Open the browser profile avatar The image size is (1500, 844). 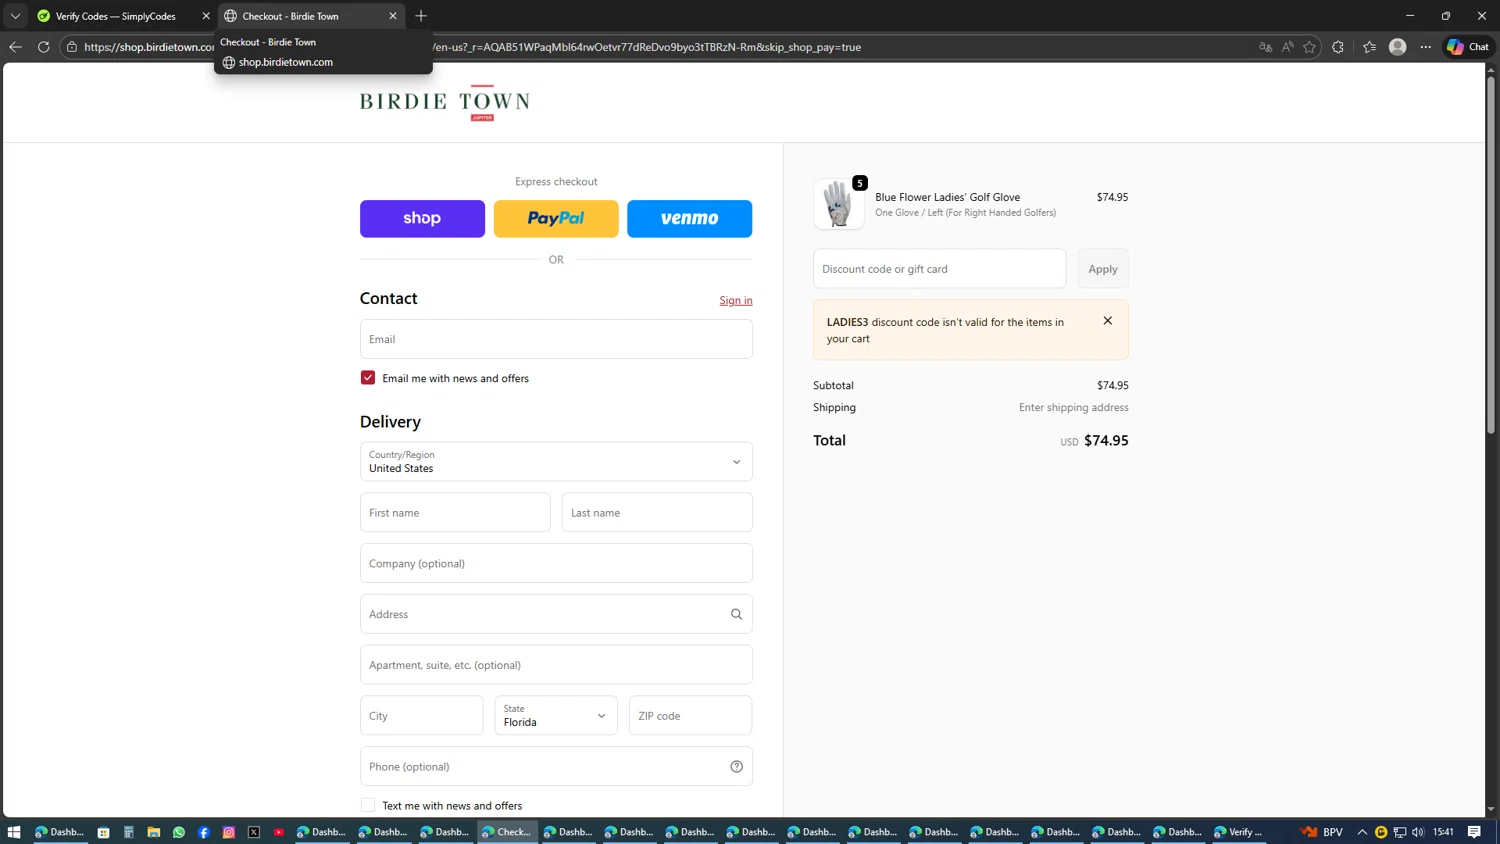[1397, 47]
